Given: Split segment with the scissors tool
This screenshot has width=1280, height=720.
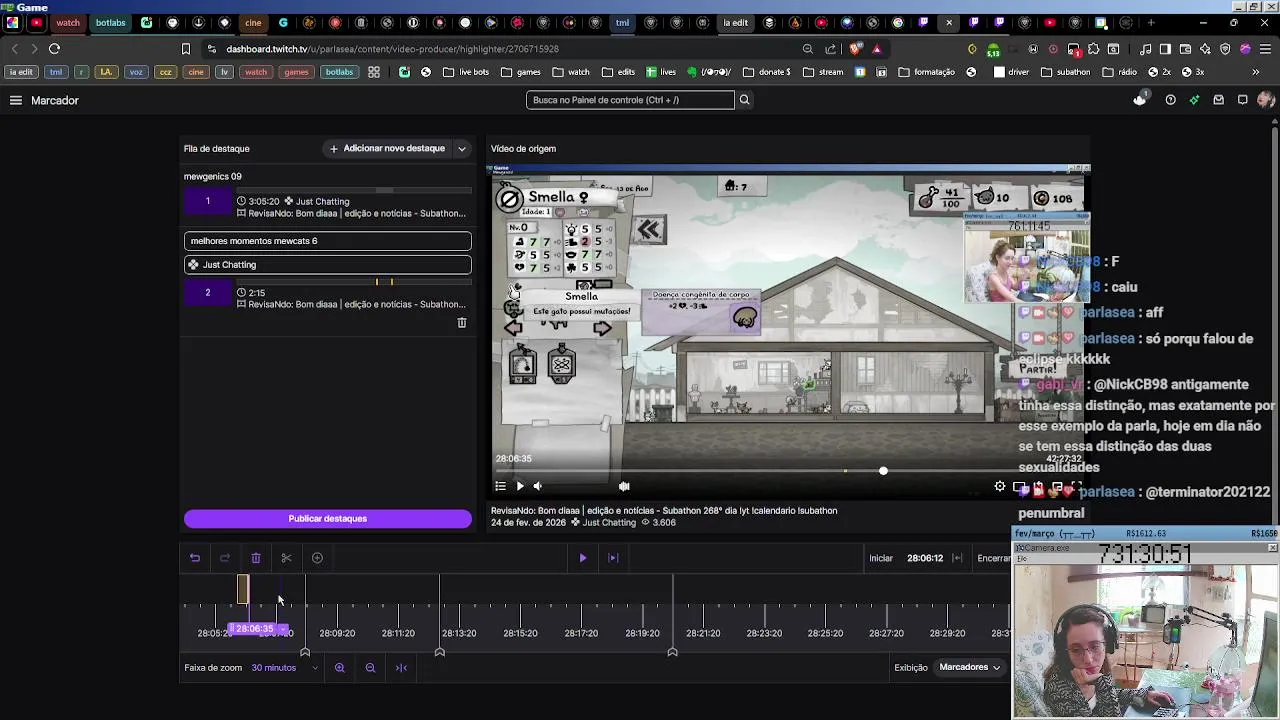Looking at the screenshot, I should [286, 558].
